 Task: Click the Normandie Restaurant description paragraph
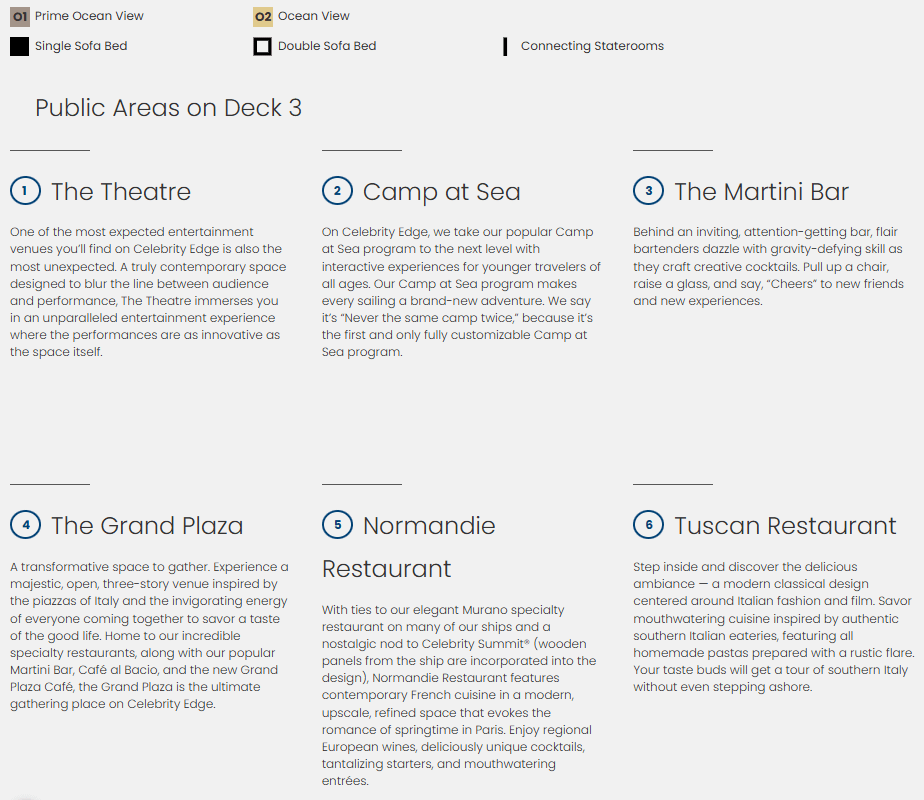click(459, 695)
